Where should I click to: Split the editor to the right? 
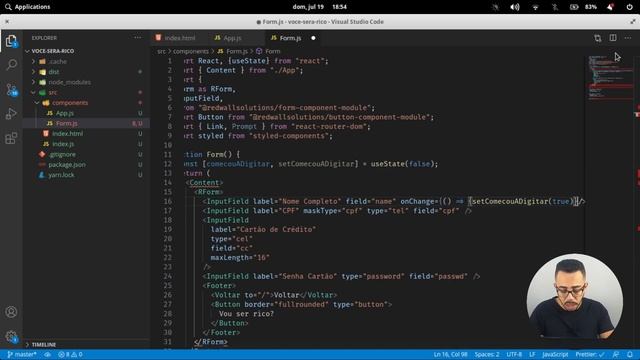coord(613,38)
